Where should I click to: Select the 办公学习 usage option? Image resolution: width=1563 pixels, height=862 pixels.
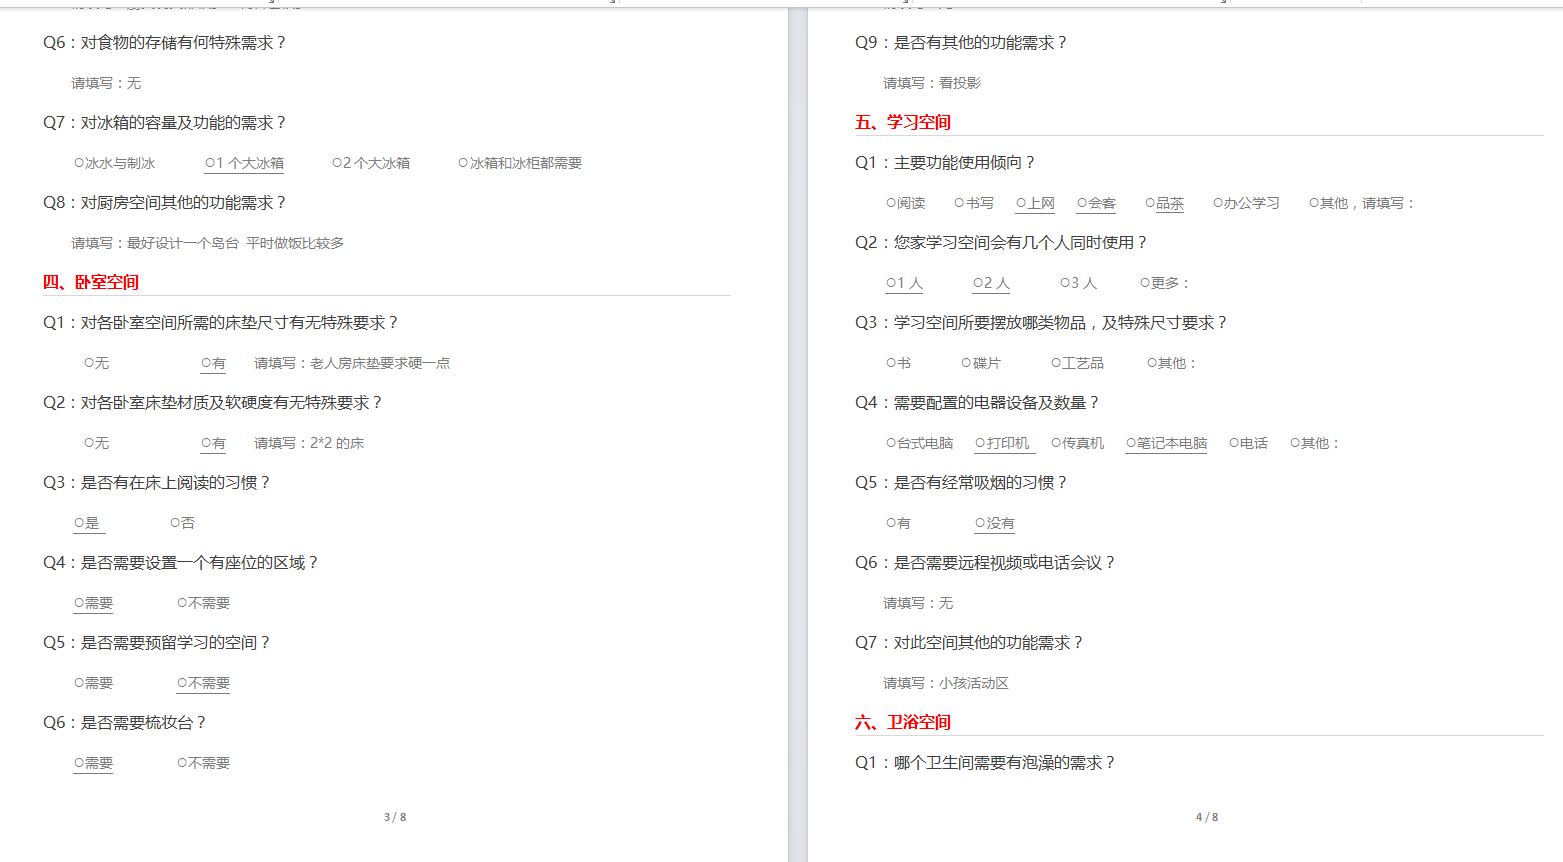tap(1246, 203)
